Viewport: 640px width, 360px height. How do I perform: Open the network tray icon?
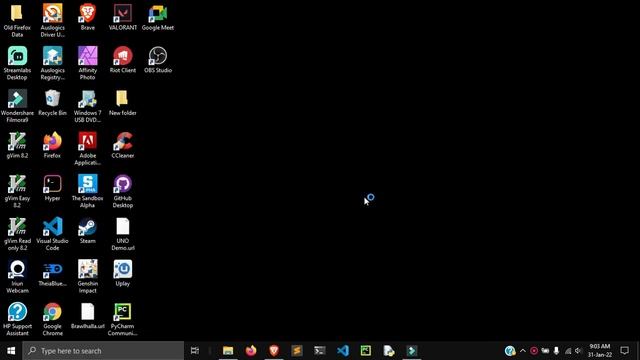point(568,351)
